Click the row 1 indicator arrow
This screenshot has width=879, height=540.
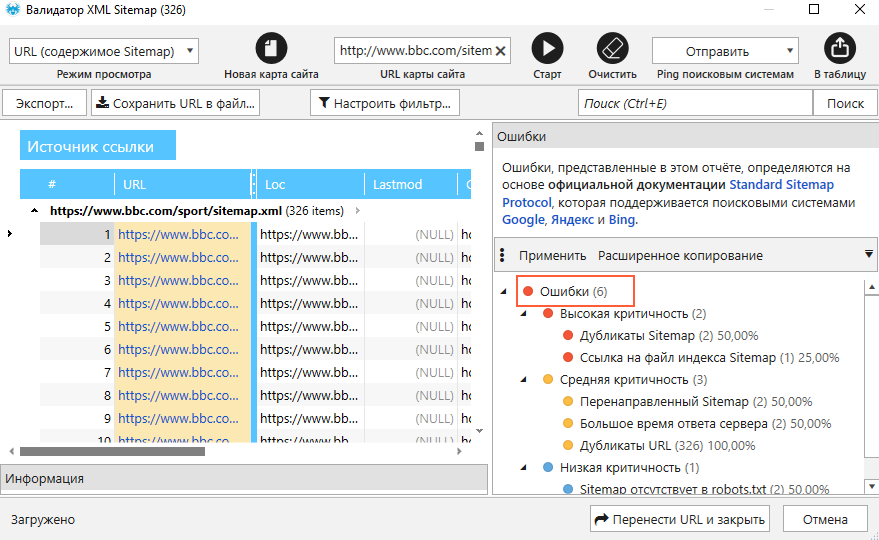pos(10,233)
